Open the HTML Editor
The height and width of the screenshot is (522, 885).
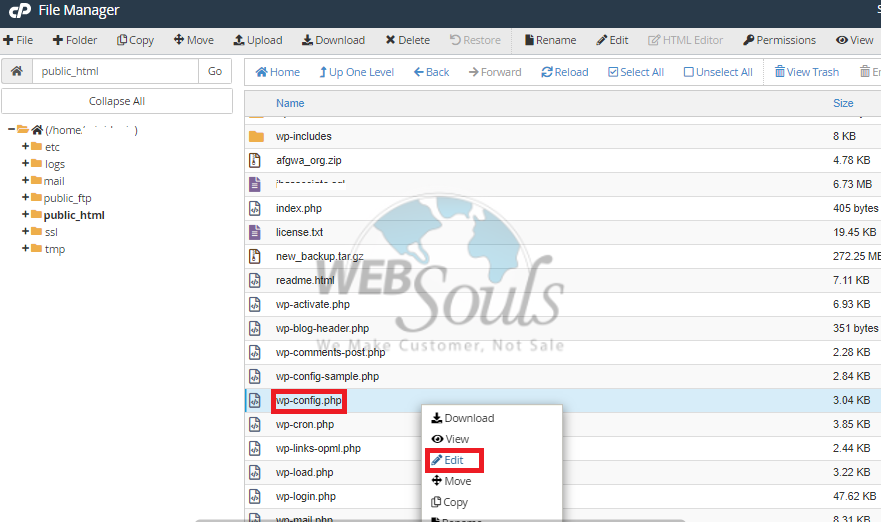click(x=685, y=40)
